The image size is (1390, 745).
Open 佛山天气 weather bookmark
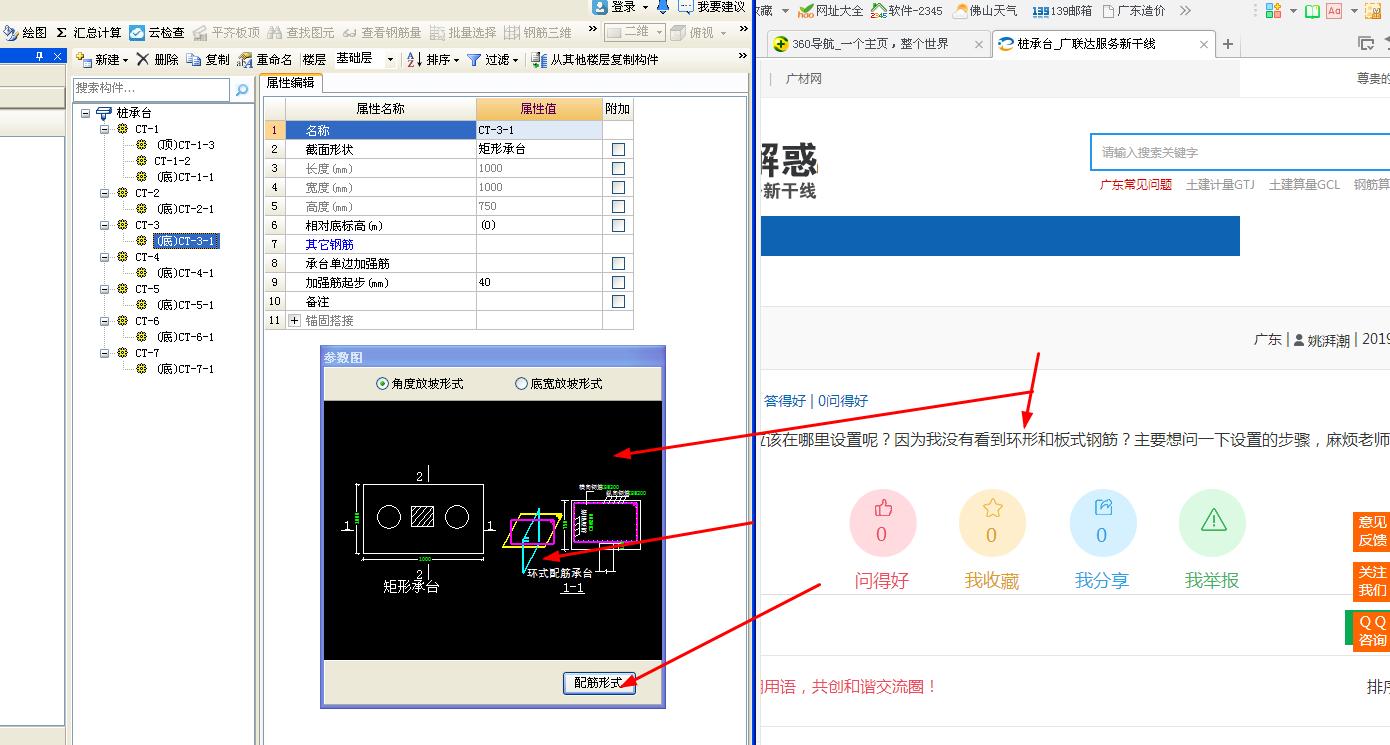pyautogui.click(x=986, y=11)
